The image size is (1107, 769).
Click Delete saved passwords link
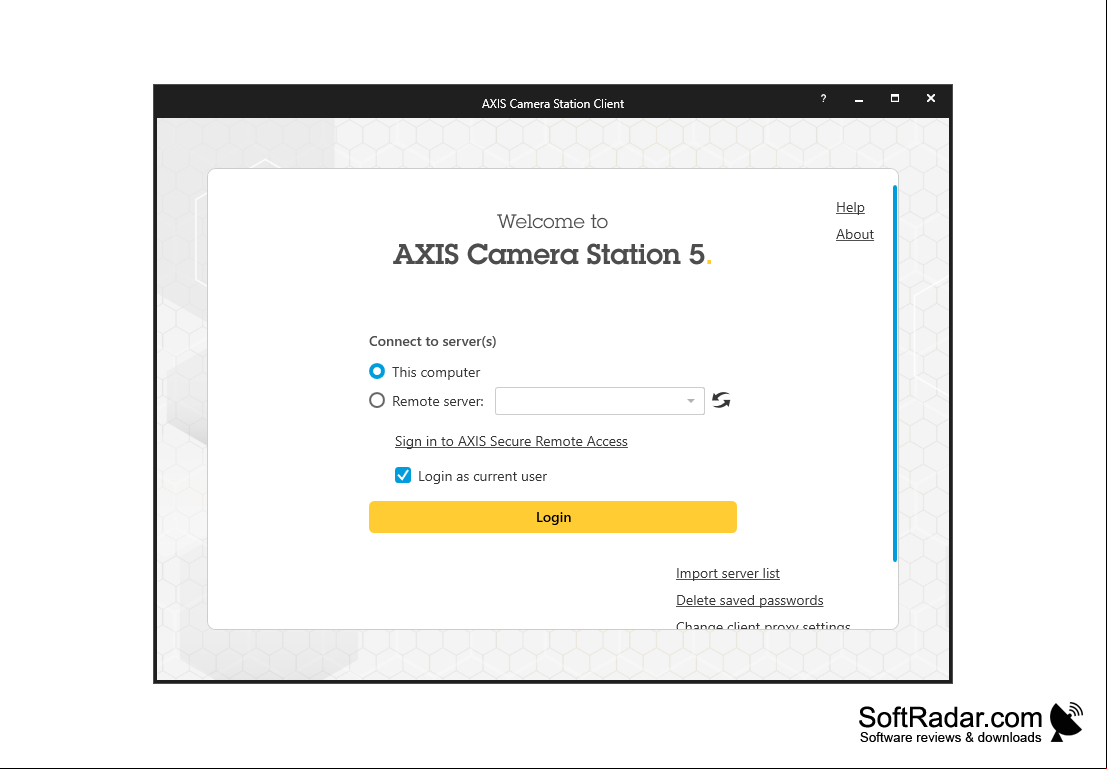click(x=750, y=600)
